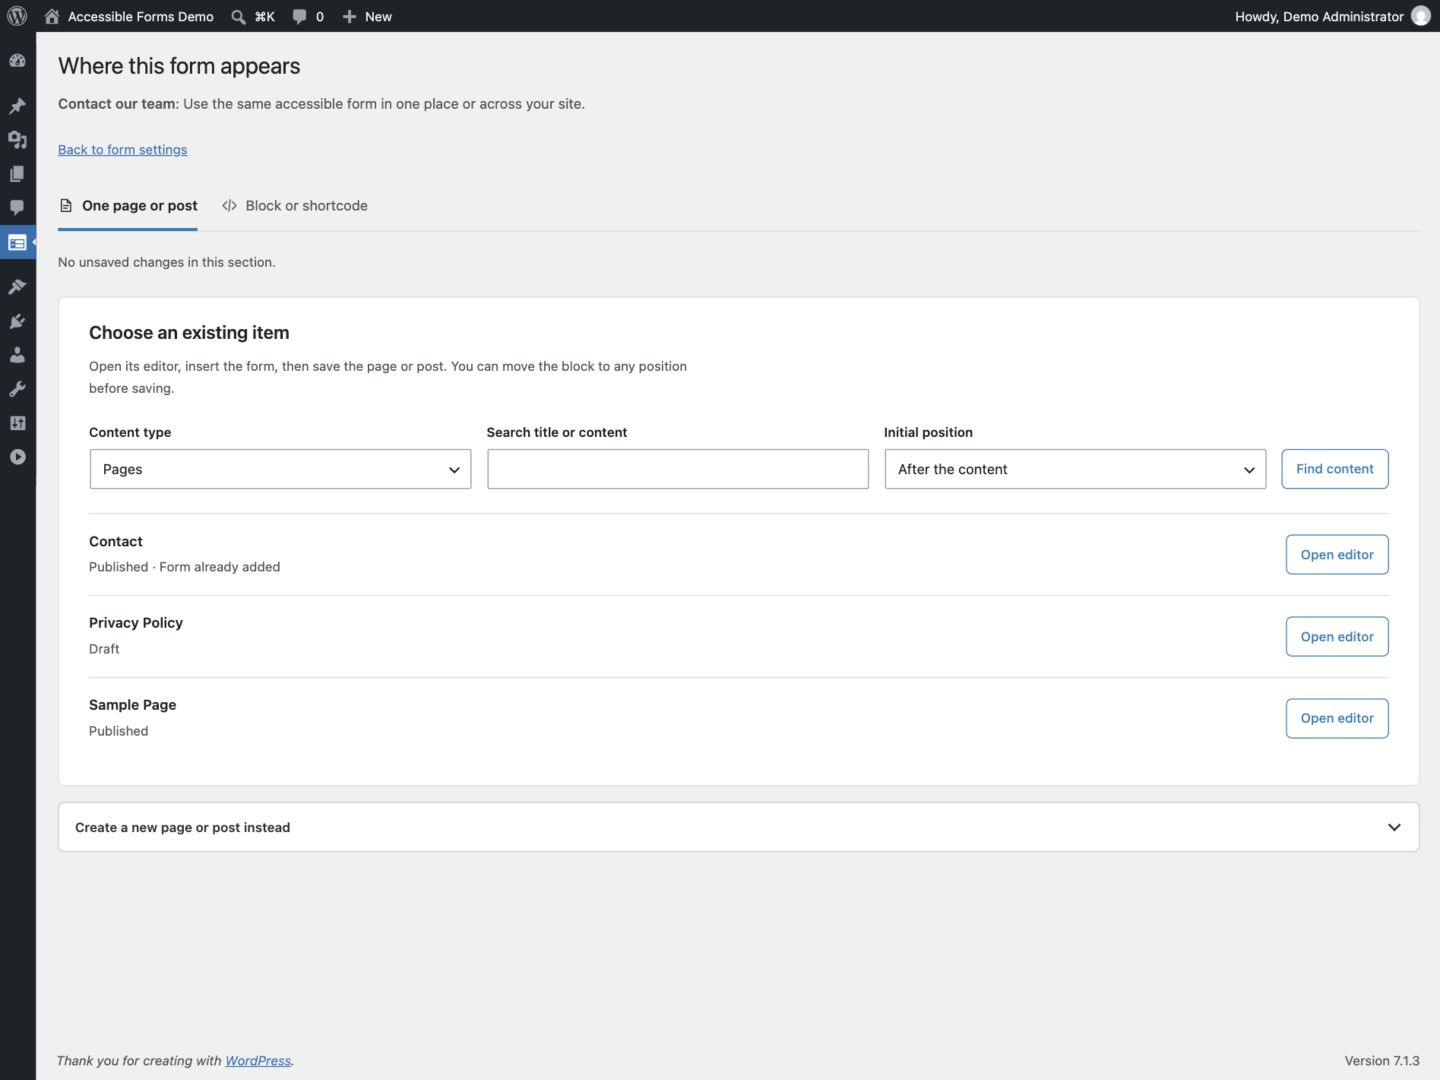Open the Posts pushpin icon
Image resolution: width=1440 pixels, height=1080 pixels.
point(17,106)
